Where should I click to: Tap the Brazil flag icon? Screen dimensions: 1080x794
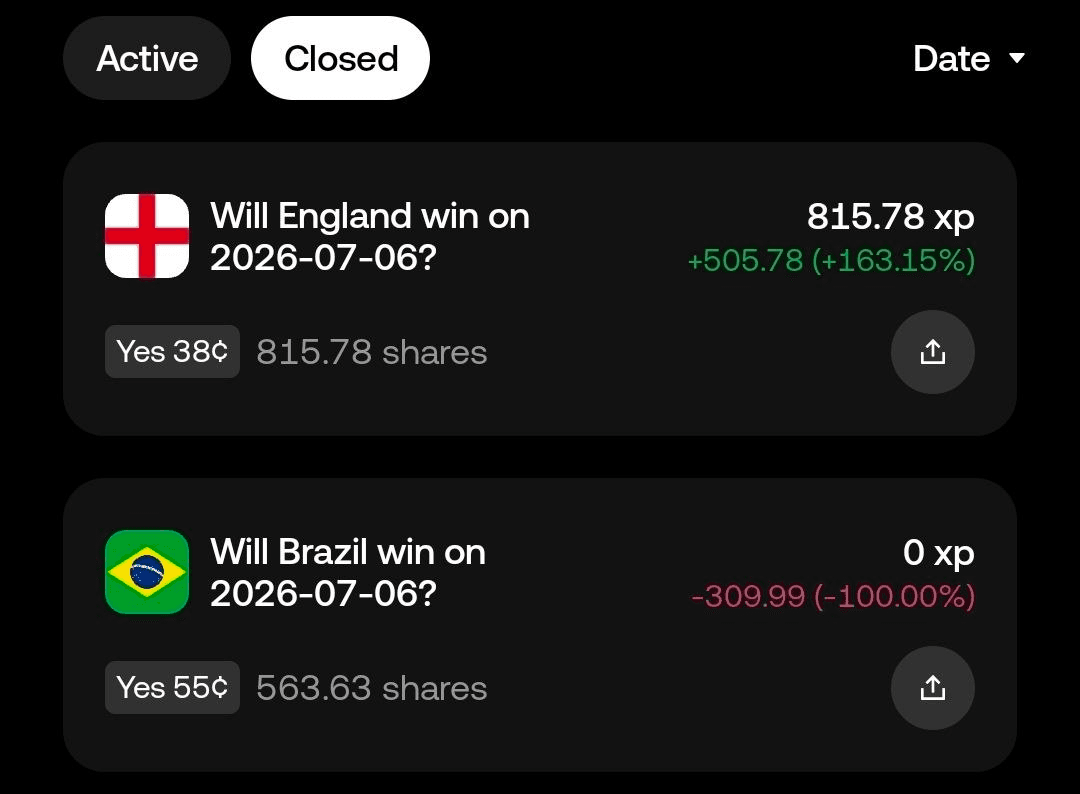(147, 572)
